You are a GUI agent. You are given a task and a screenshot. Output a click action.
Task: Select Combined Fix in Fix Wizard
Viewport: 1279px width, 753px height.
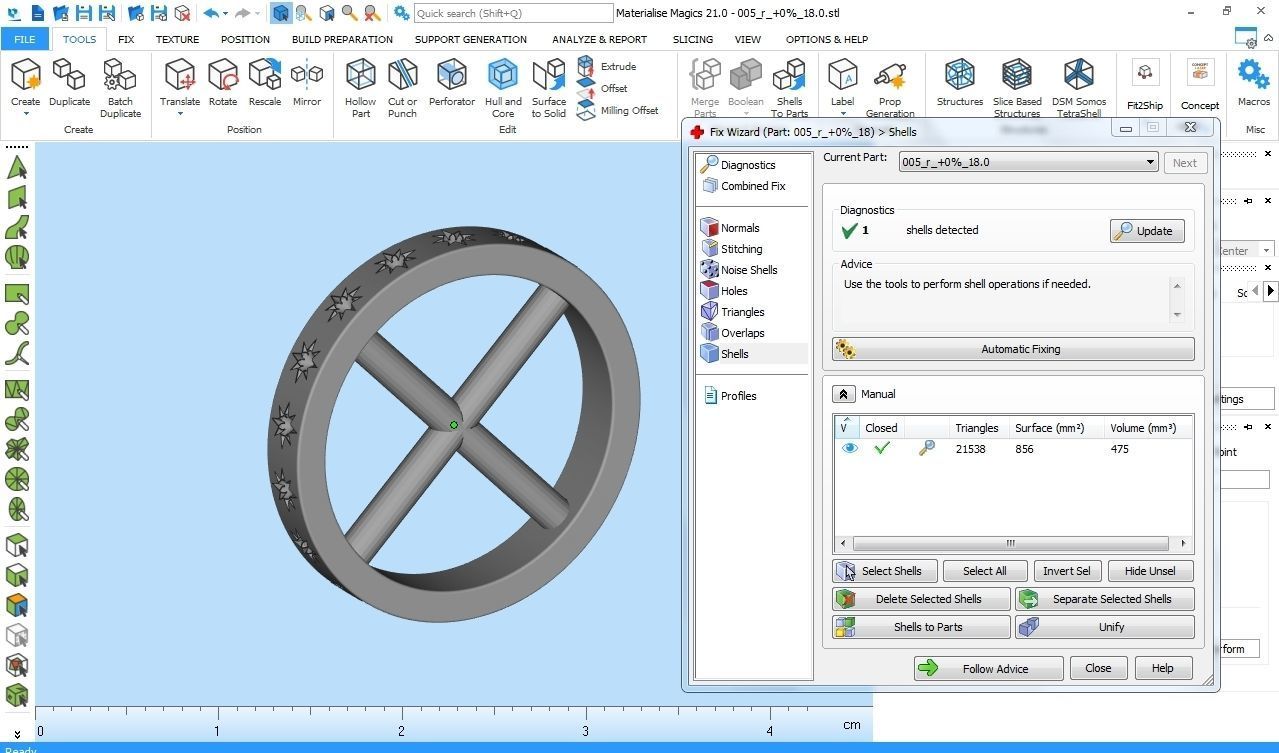pyautogui.click(x=743, y=186)
